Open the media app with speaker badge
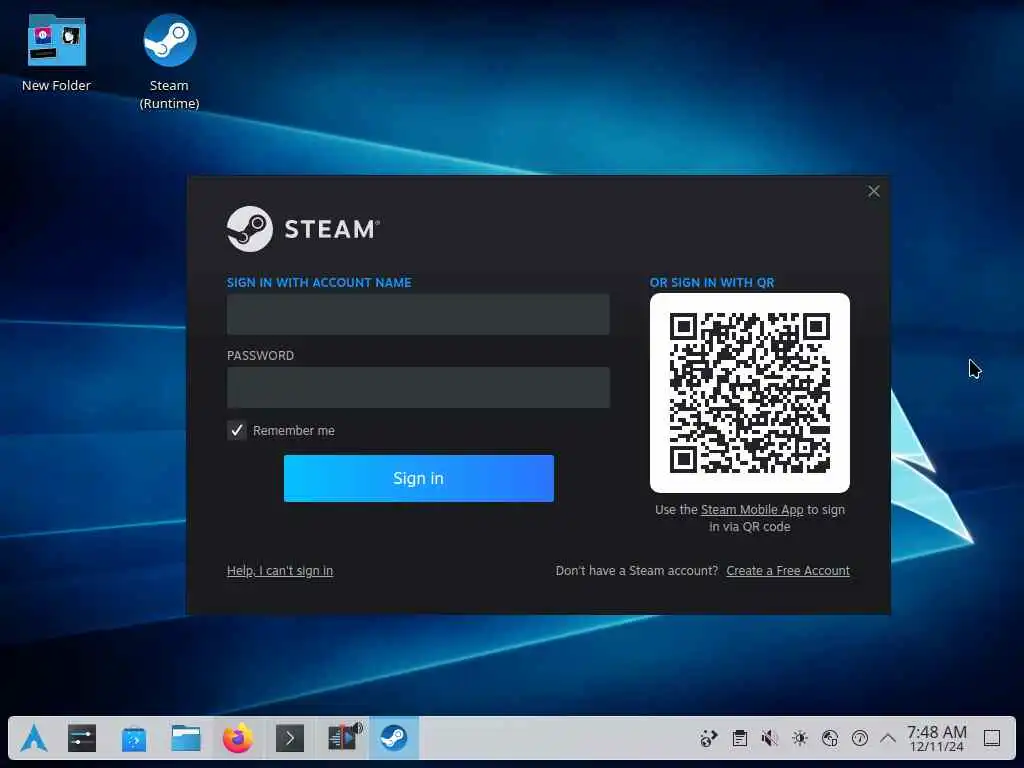 pos(344,738)
